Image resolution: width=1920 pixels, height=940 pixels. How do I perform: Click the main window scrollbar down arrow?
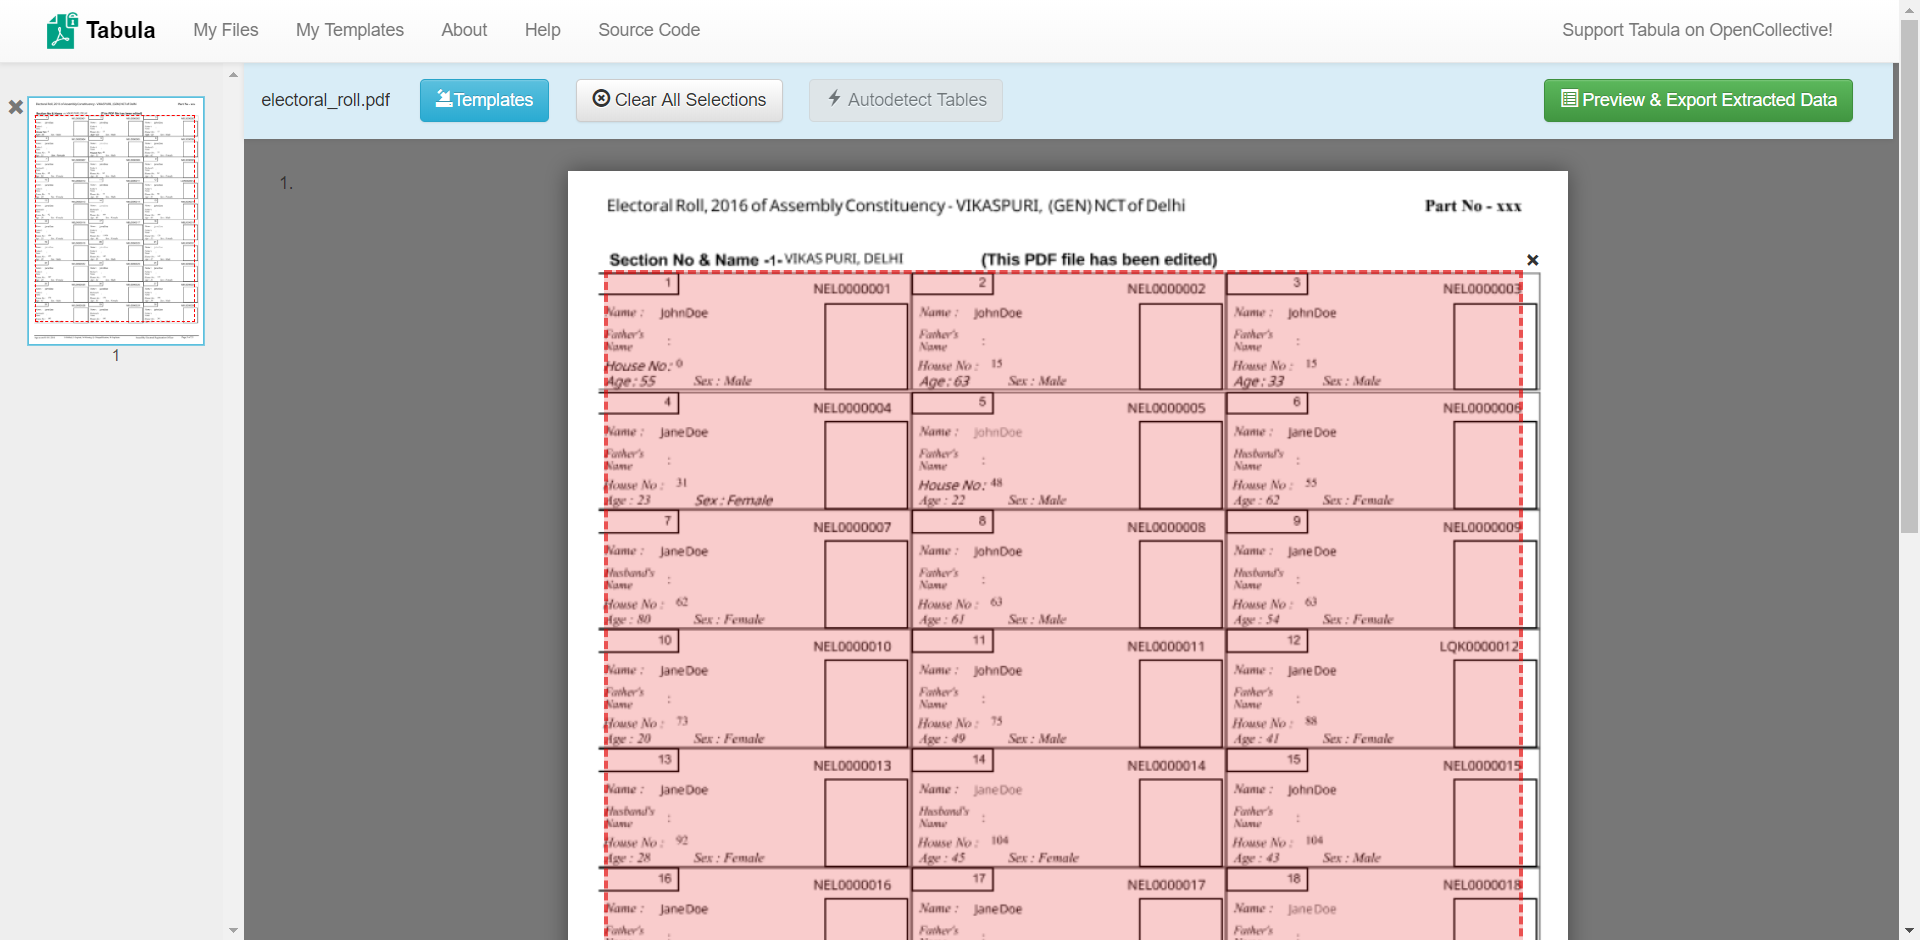(1909, 931)
